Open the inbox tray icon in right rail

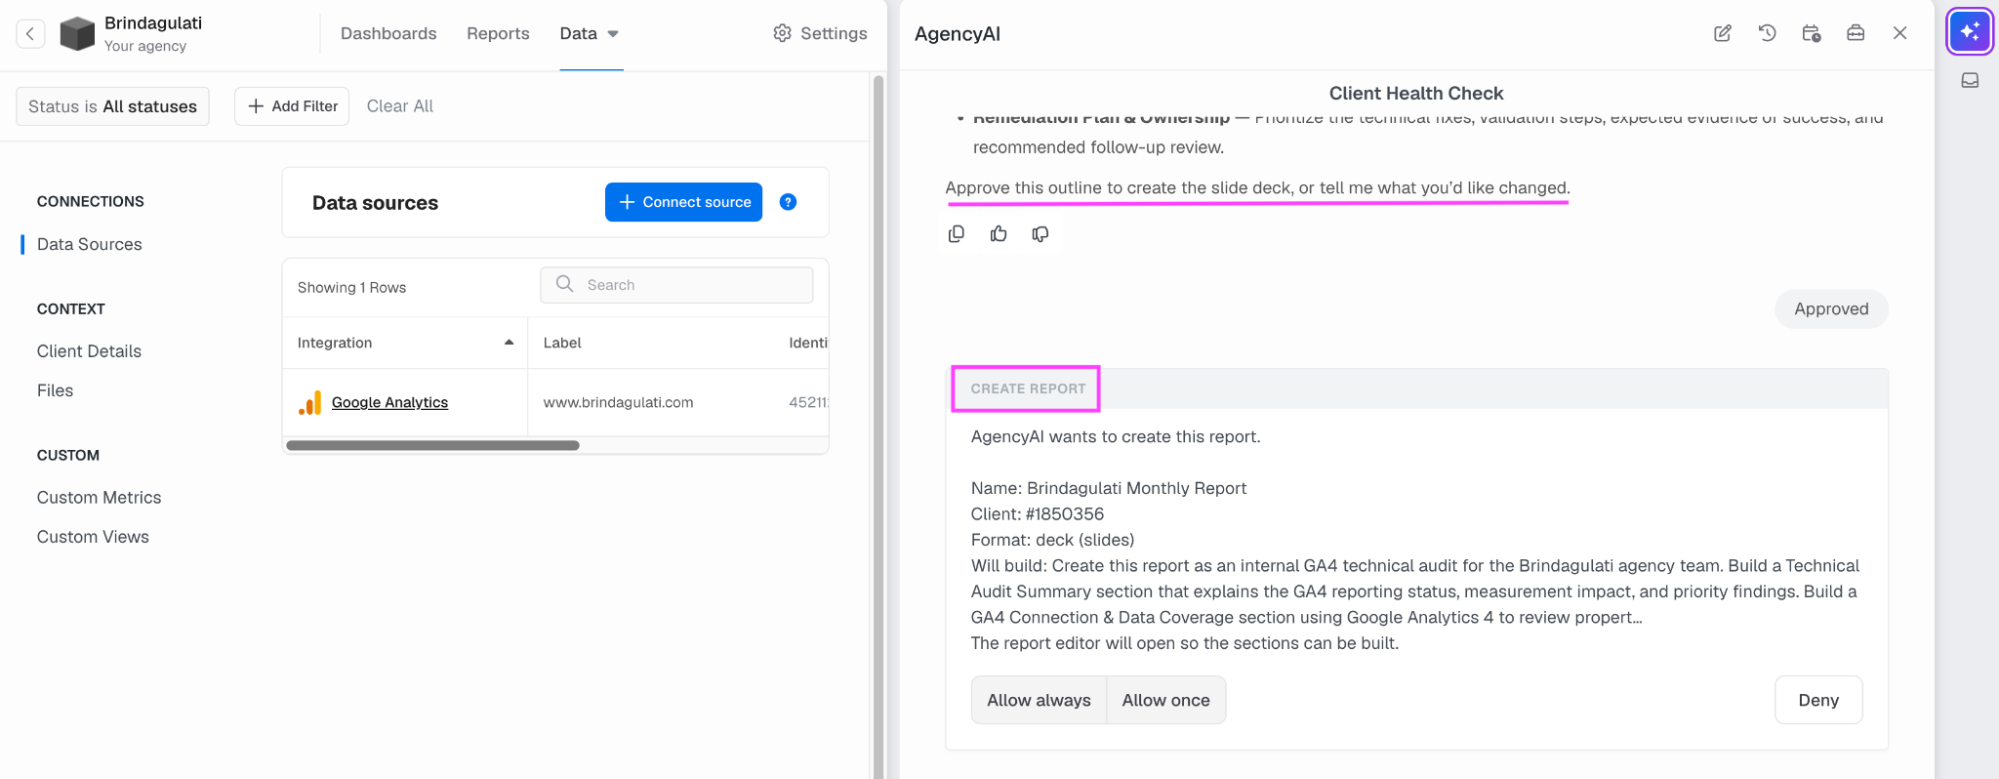pyautogui.click(x=1969, y=81)
